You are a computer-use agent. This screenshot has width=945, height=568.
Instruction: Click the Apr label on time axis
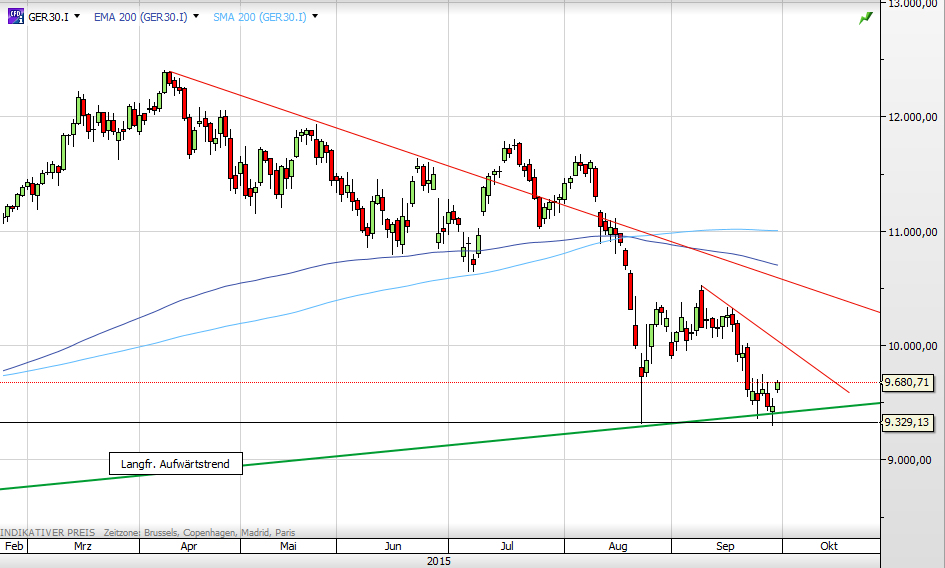pyautogui.click(x=189, y=546)
